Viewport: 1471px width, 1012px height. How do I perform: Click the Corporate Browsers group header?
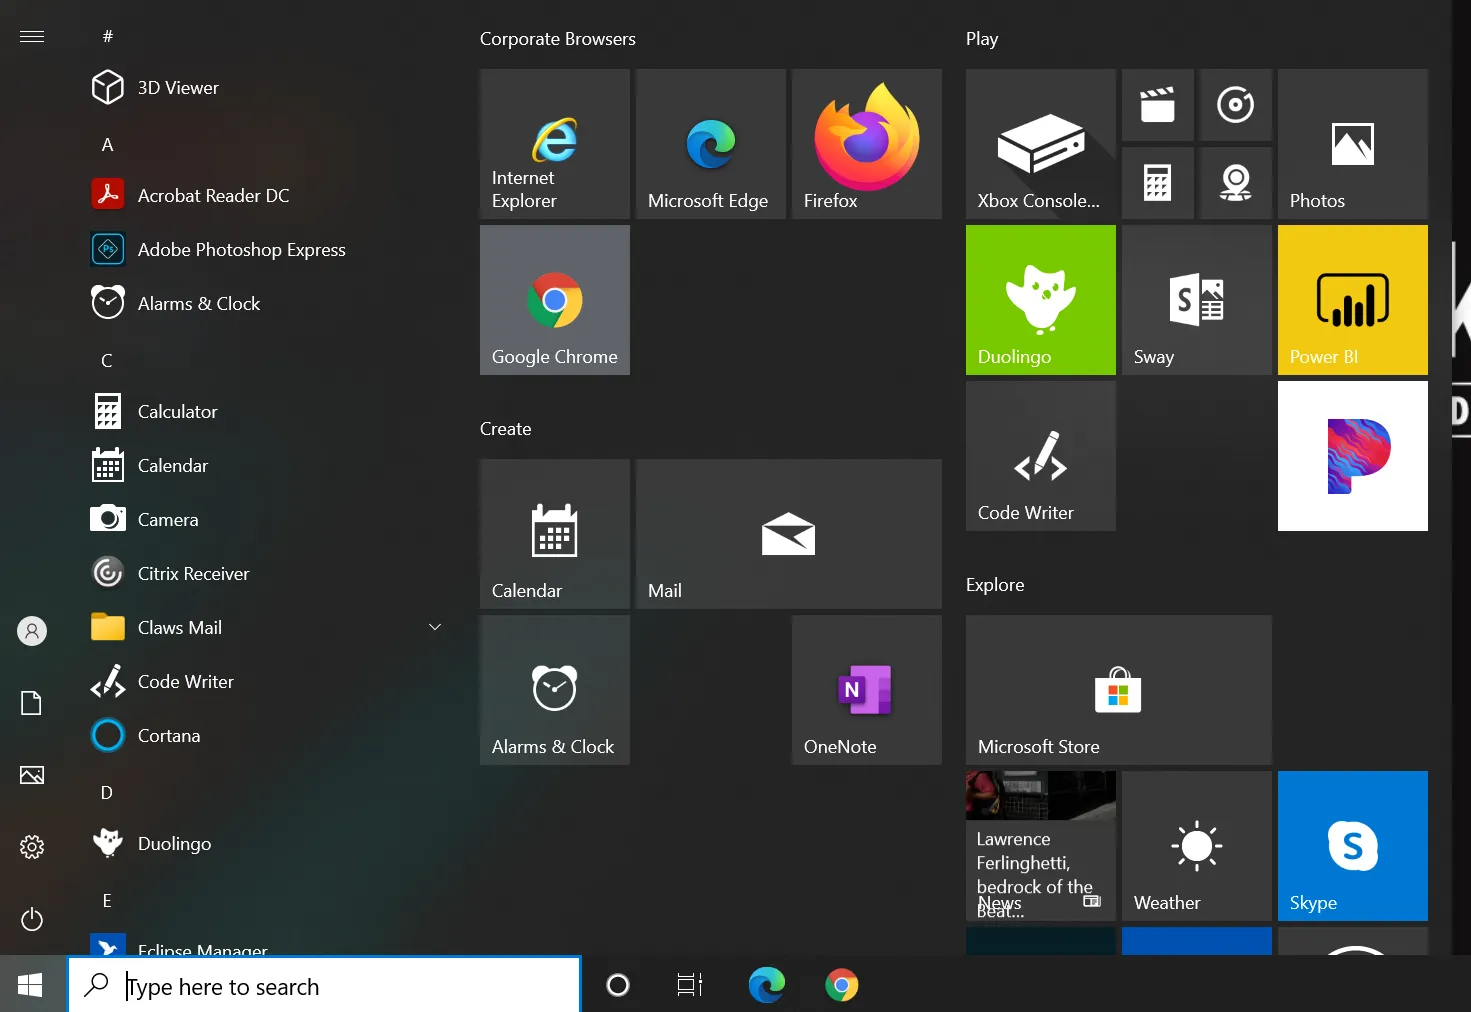[558, 39]
